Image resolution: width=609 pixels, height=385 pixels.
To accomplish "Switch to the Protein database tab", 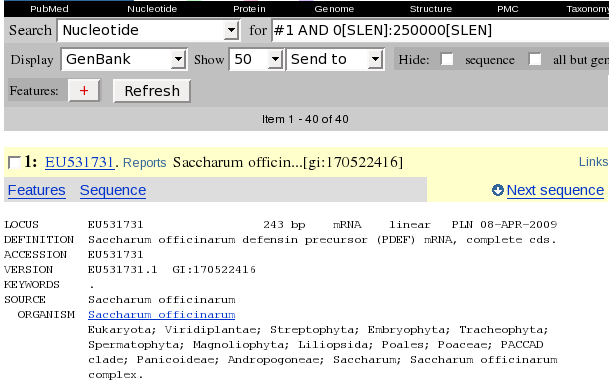I will tap(249, 9).
